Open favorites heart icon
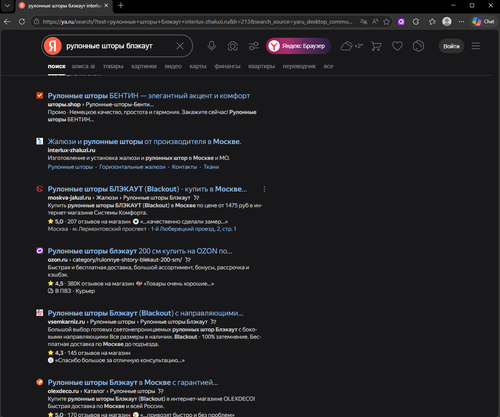Screen dimensions: 500x417 click(x=397, y=46)
